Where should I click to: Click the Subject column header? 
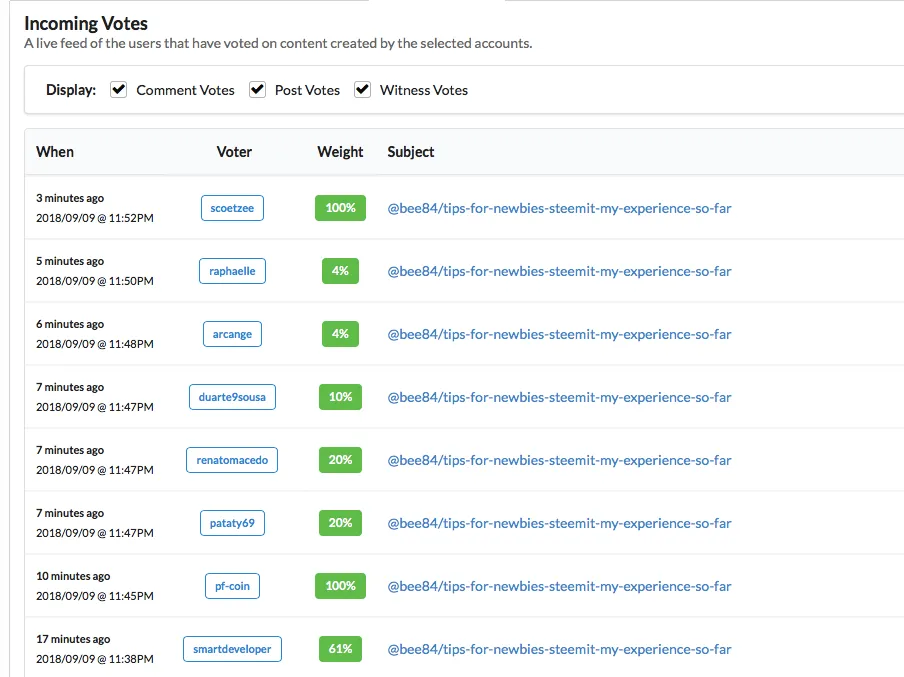[410, 152]
